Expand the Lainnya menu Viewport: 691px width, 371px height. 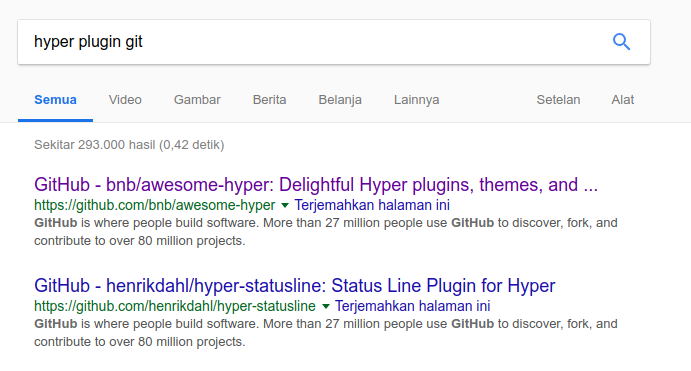point(416,100)
